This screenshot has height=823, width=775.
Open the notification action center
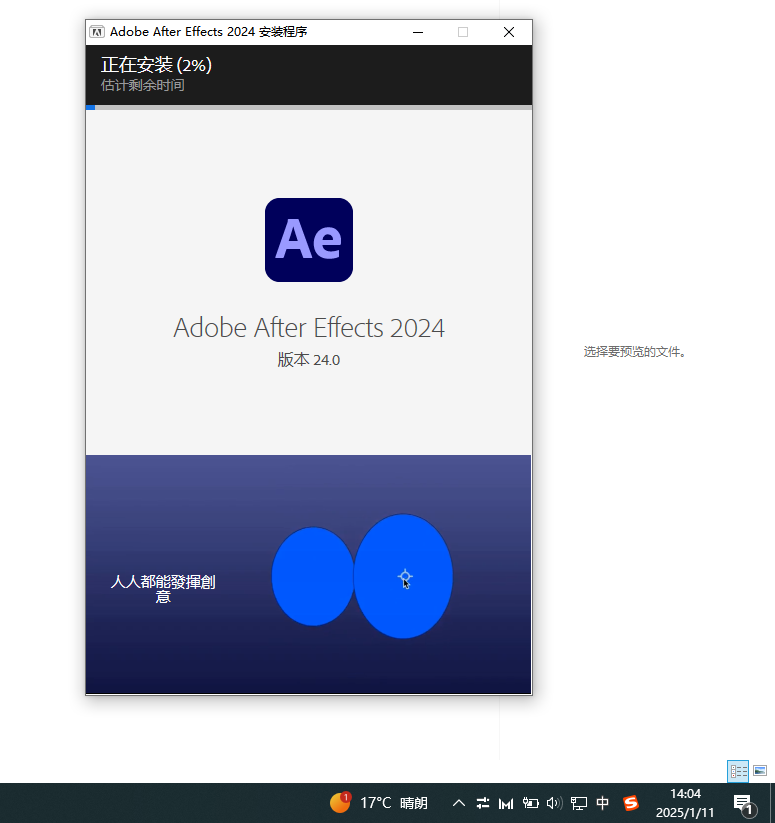pos(744,804)
